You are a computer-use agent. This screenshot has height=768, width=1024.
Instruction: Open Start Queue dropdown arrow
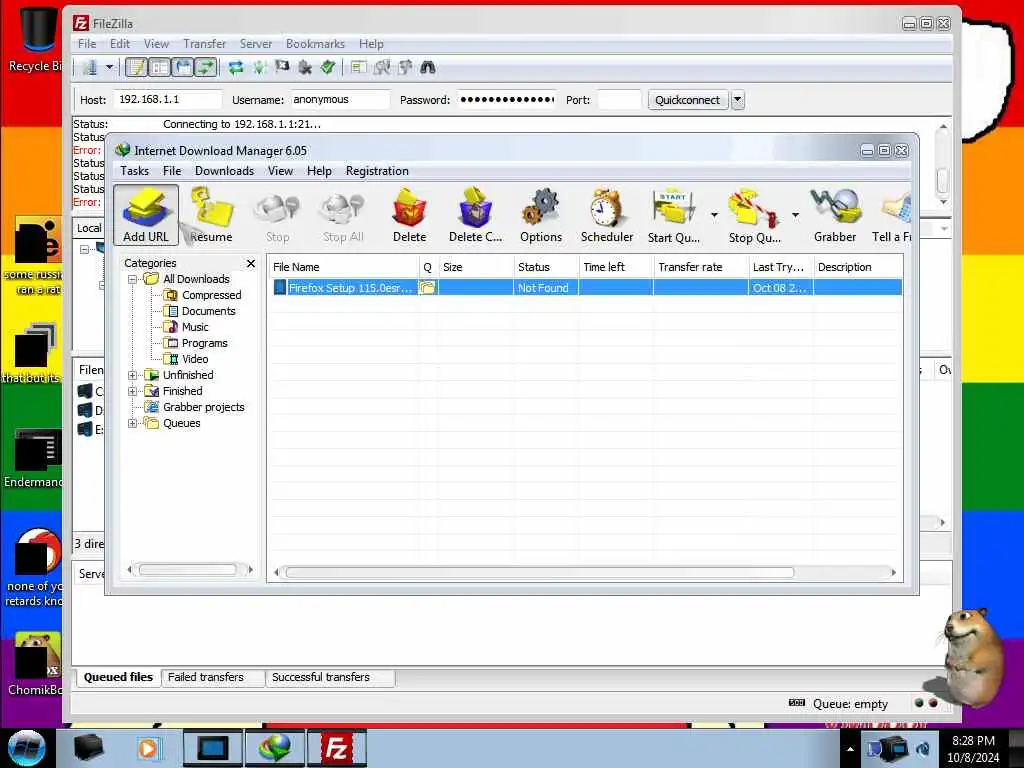[x=714, y=215]
